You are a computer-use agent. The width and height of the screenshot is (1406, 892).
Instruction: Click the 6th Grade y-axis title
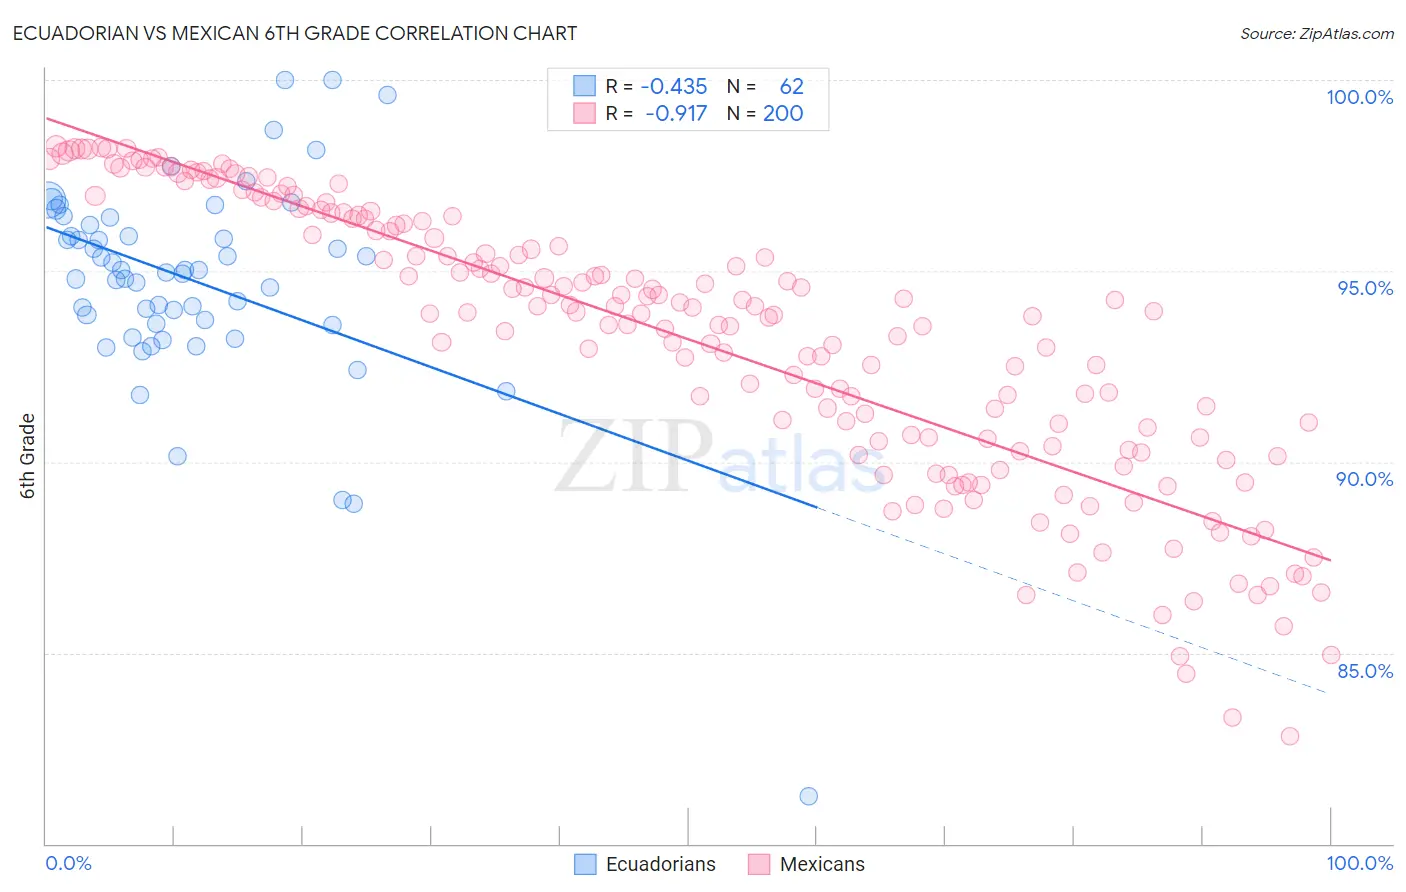(28, 456)
